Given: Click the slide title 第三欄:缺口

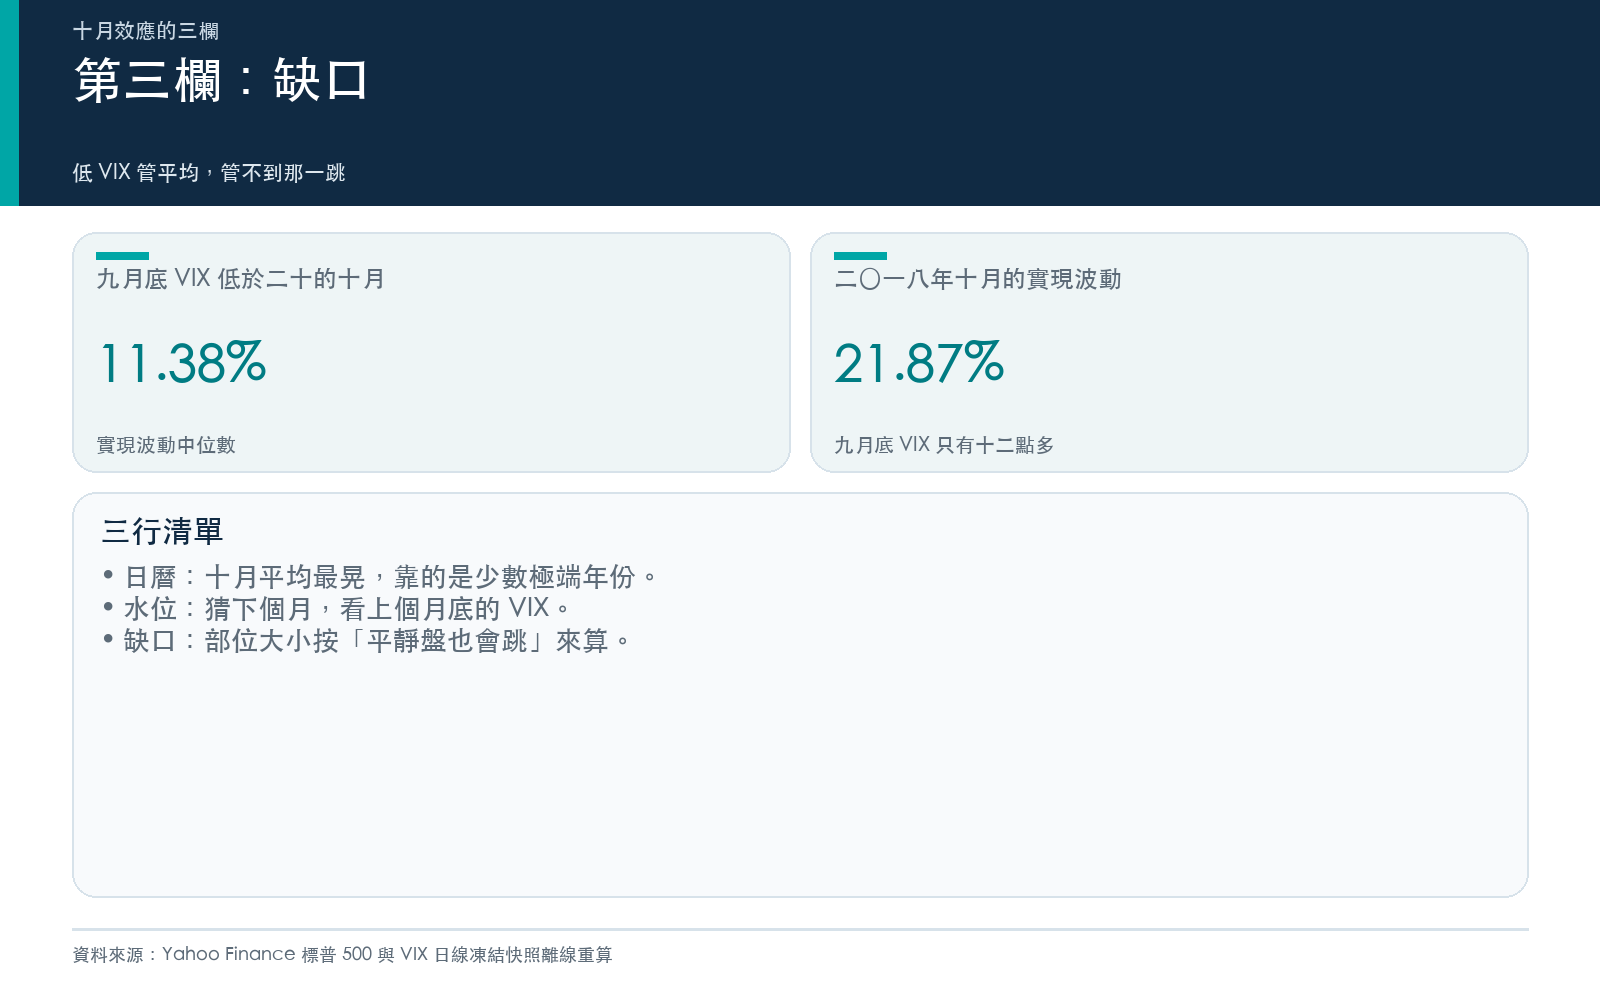Looking at the screenshot, I should [x=221, y=80].
